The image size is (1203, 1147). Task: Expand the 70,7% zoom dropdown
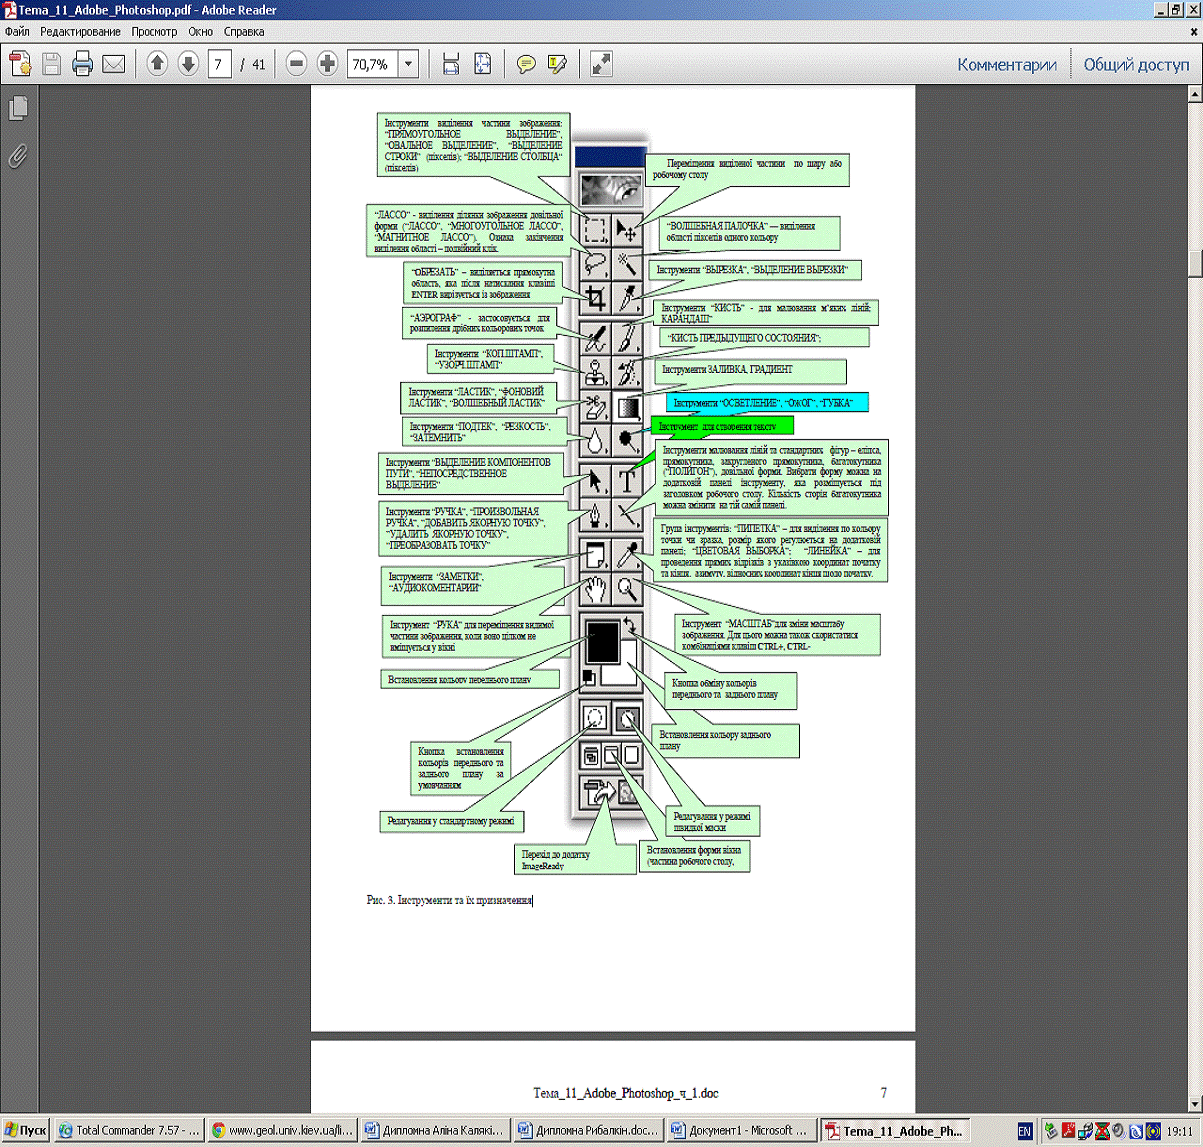(408, 65)
